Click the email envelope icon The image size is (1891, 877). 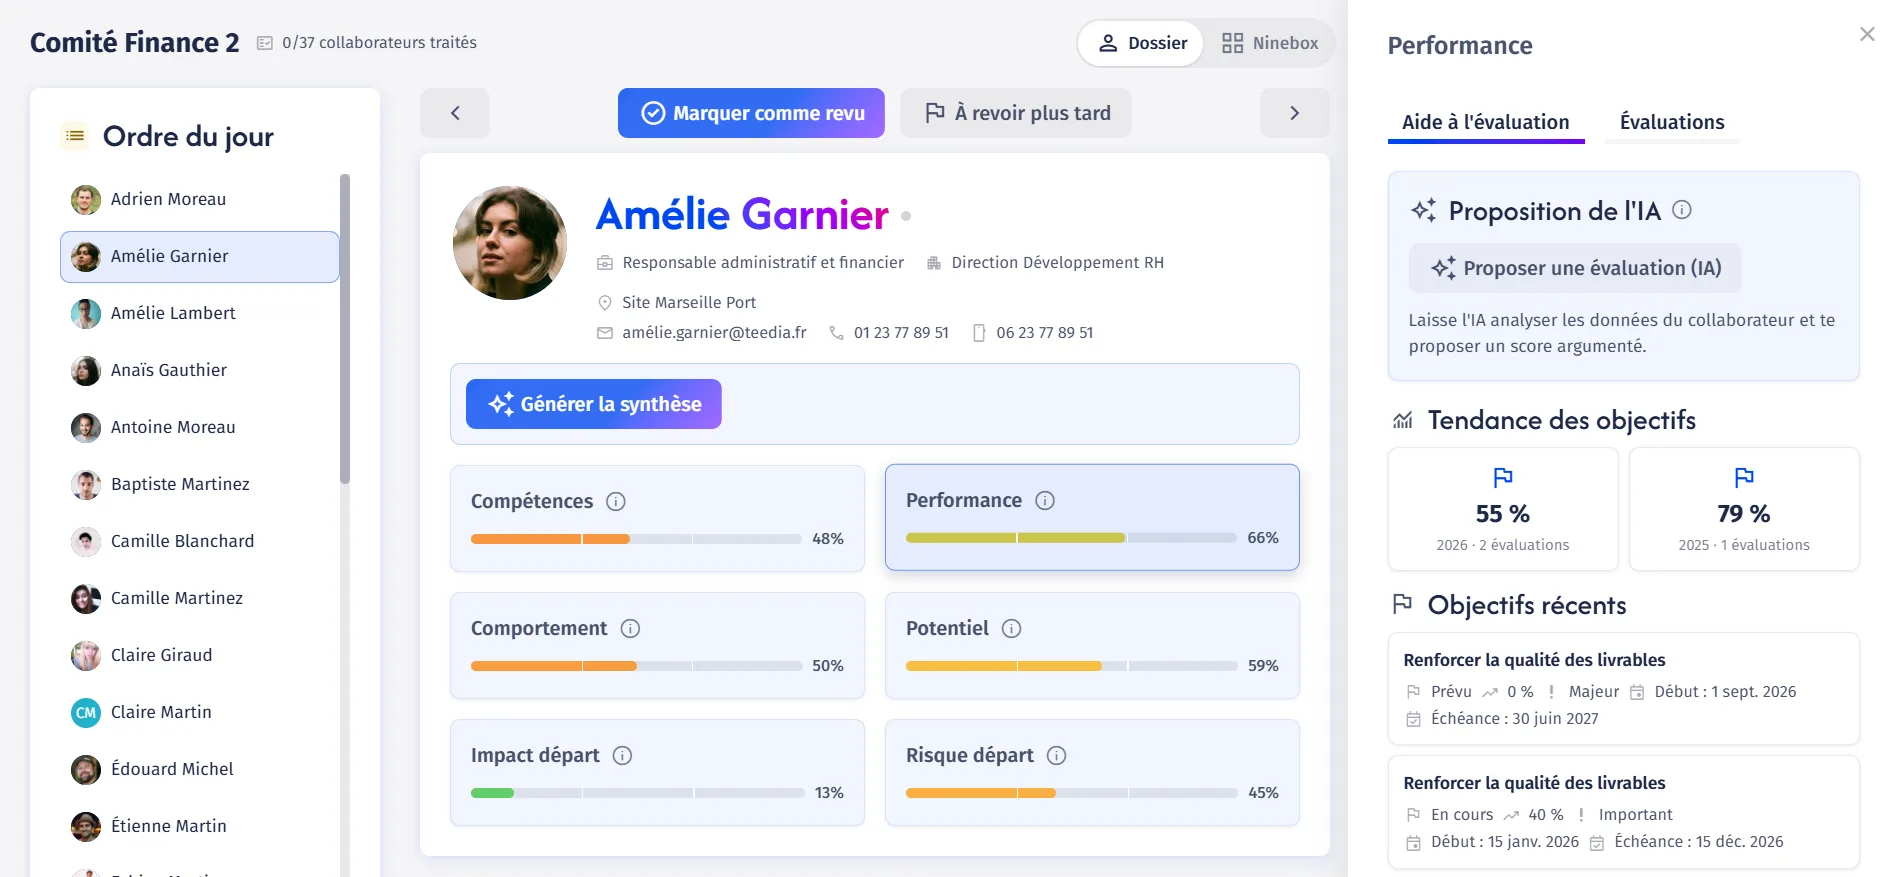tap(605, 333)
